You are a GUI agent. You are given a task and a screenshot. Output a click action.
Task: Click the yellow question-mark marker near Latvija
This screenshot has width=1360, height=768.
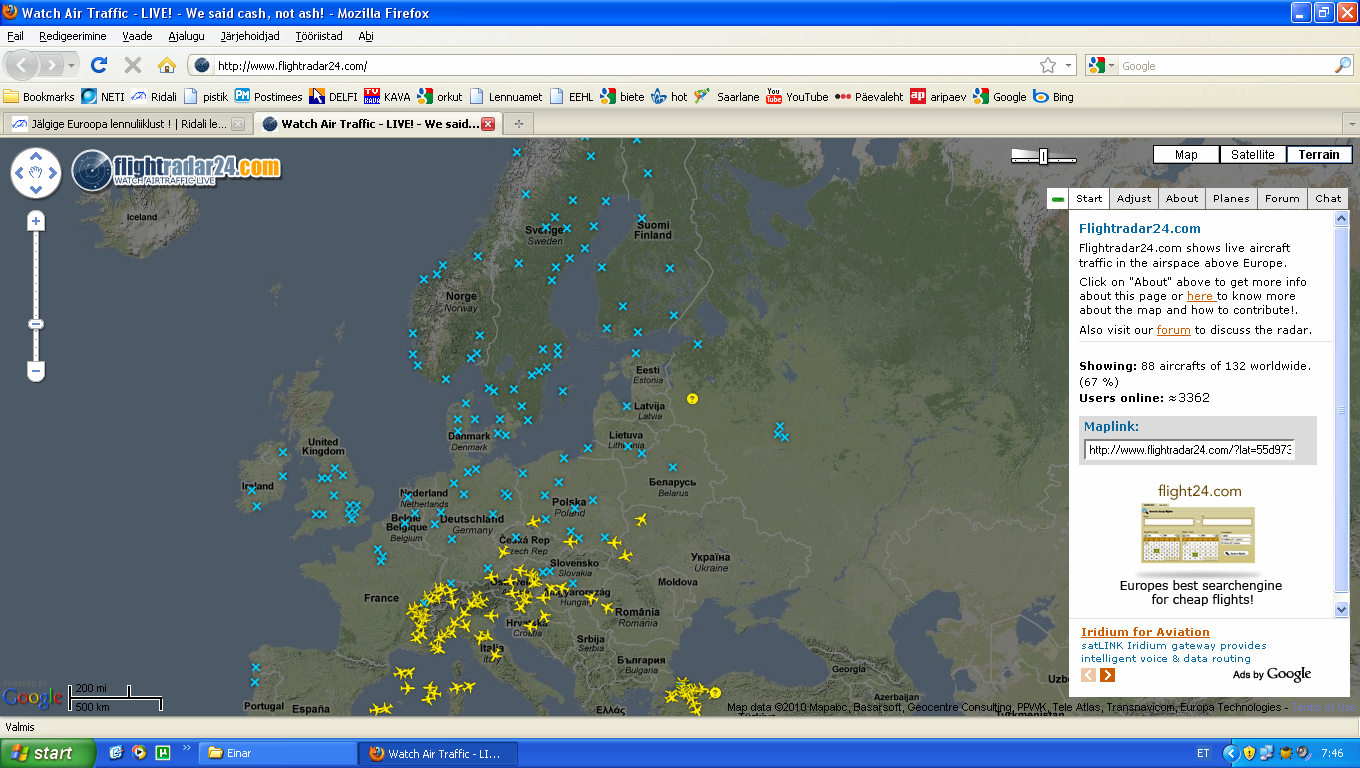coord(691,399)
